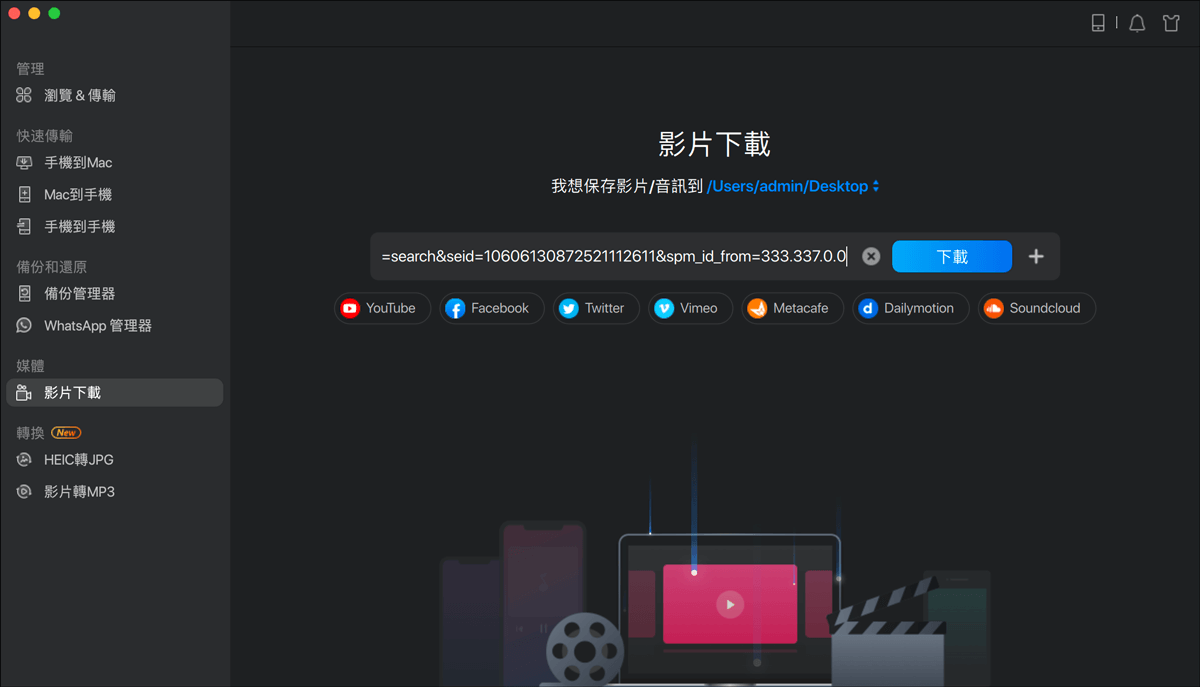
Task: Add another URL with the plus button
Action: coord(1036,256)
